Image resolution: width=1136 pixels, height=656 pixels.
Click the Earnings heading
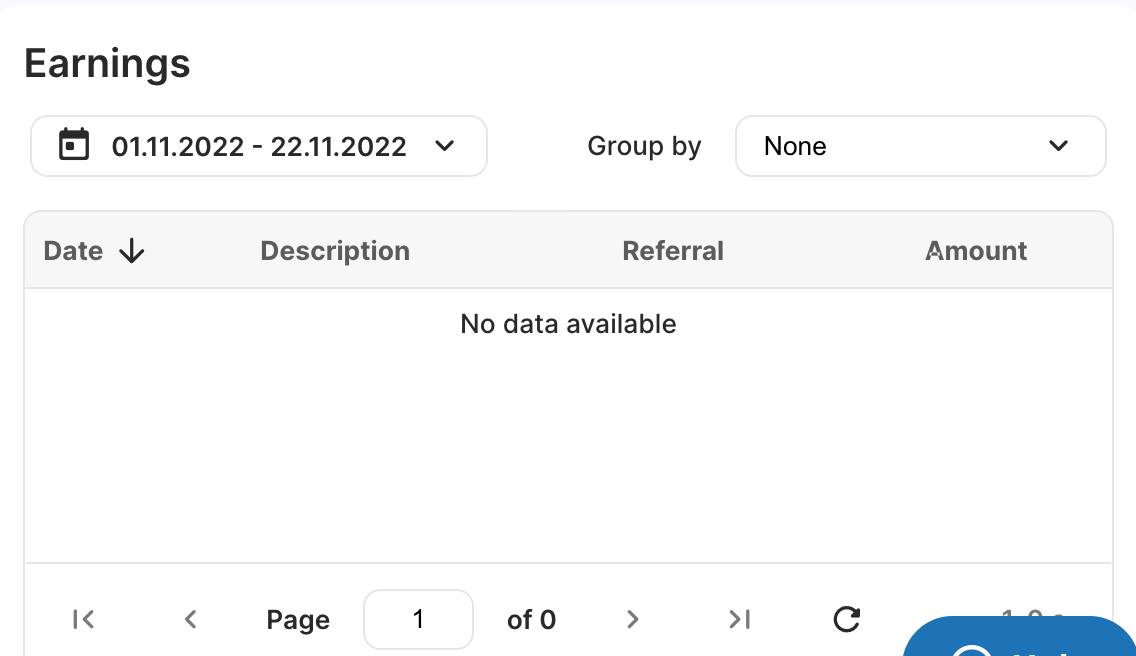[107, 64]
